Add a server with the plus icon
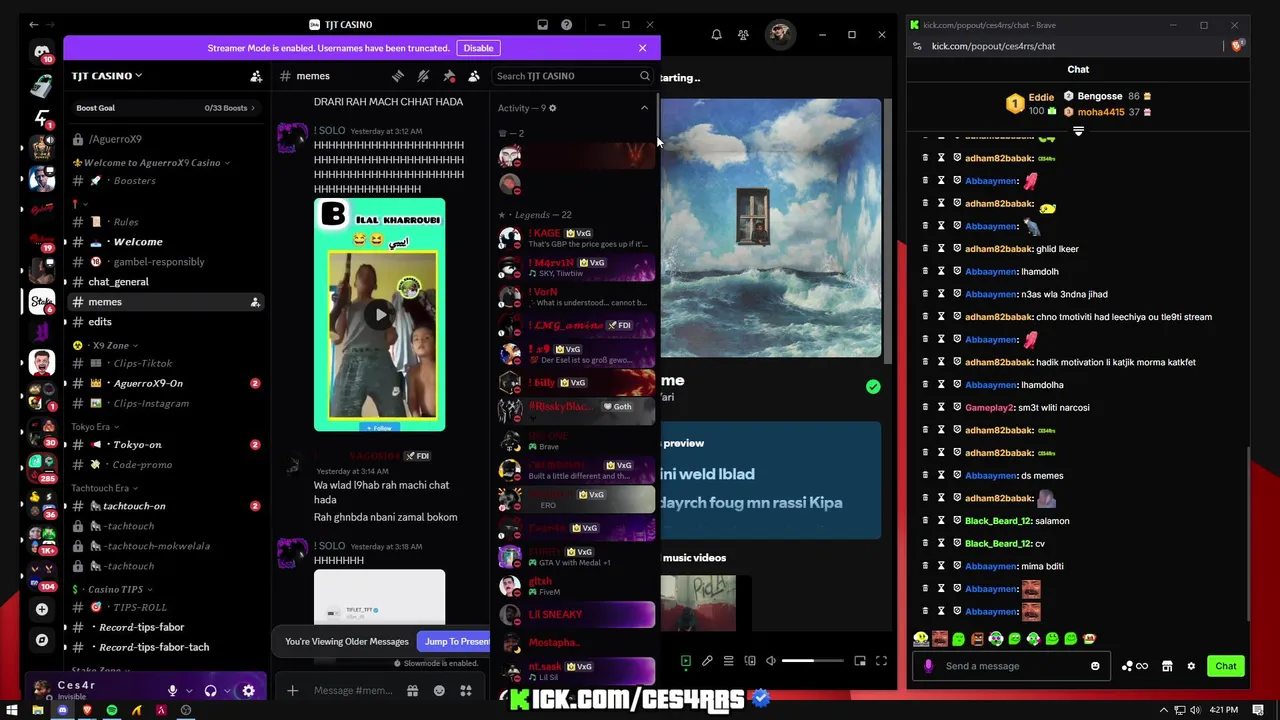Screen dimensions: 1280x720 tap(42, 609)
